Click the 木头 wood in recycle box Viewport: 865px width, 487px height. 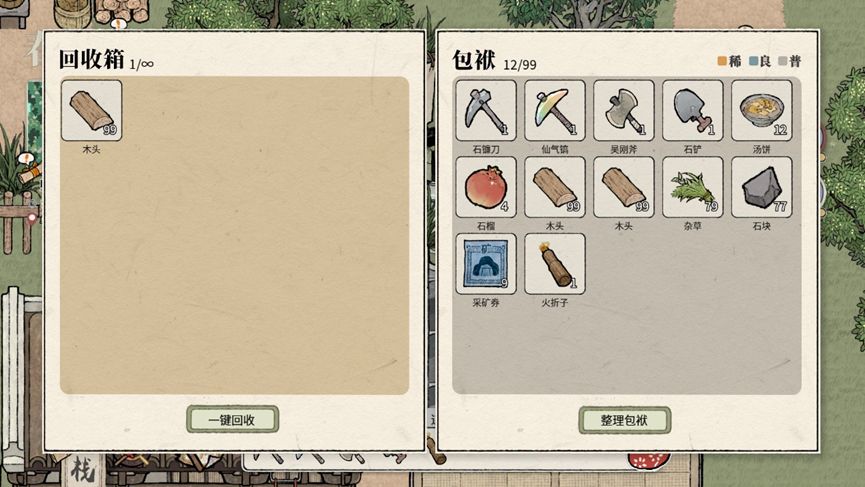(x=92, y=110)
